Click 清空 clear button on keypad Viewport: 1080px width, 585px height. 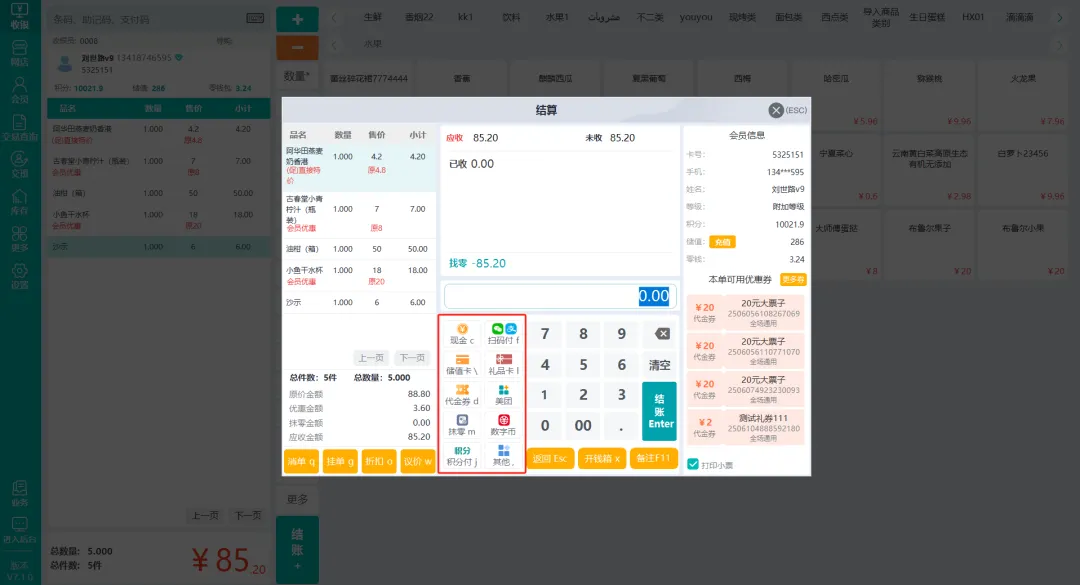(x=660, y=365)
